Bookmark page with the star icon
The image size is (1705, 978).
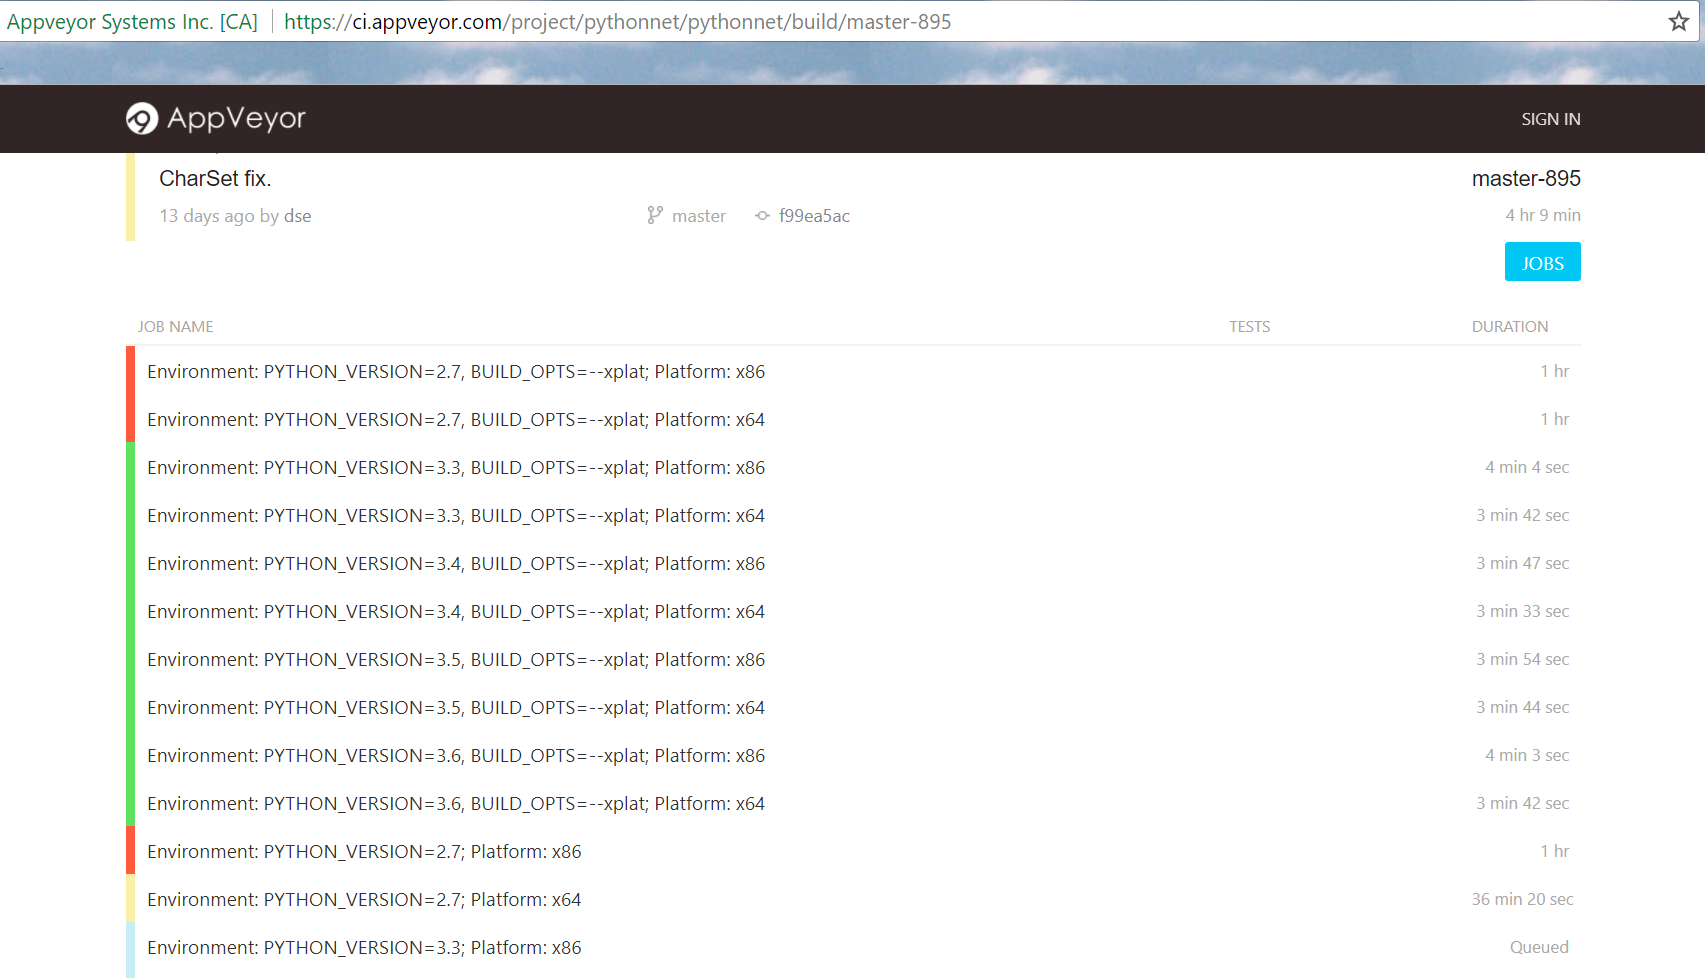[x=1678, y=21]
